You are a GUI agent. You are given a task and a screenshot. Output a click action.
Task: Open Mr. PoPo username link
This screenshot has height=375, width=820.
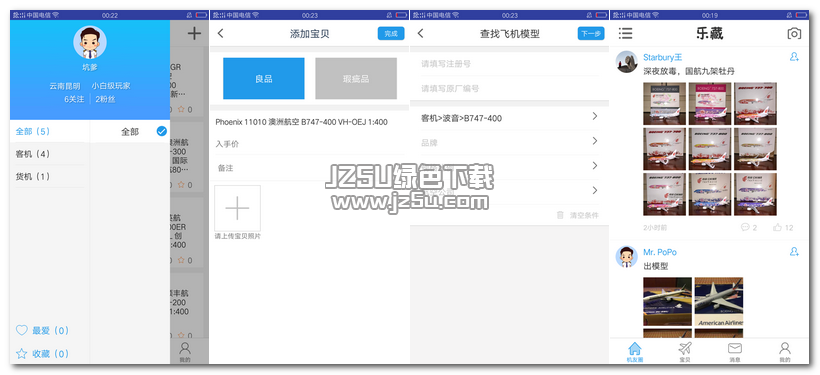(x=660, y=252)
